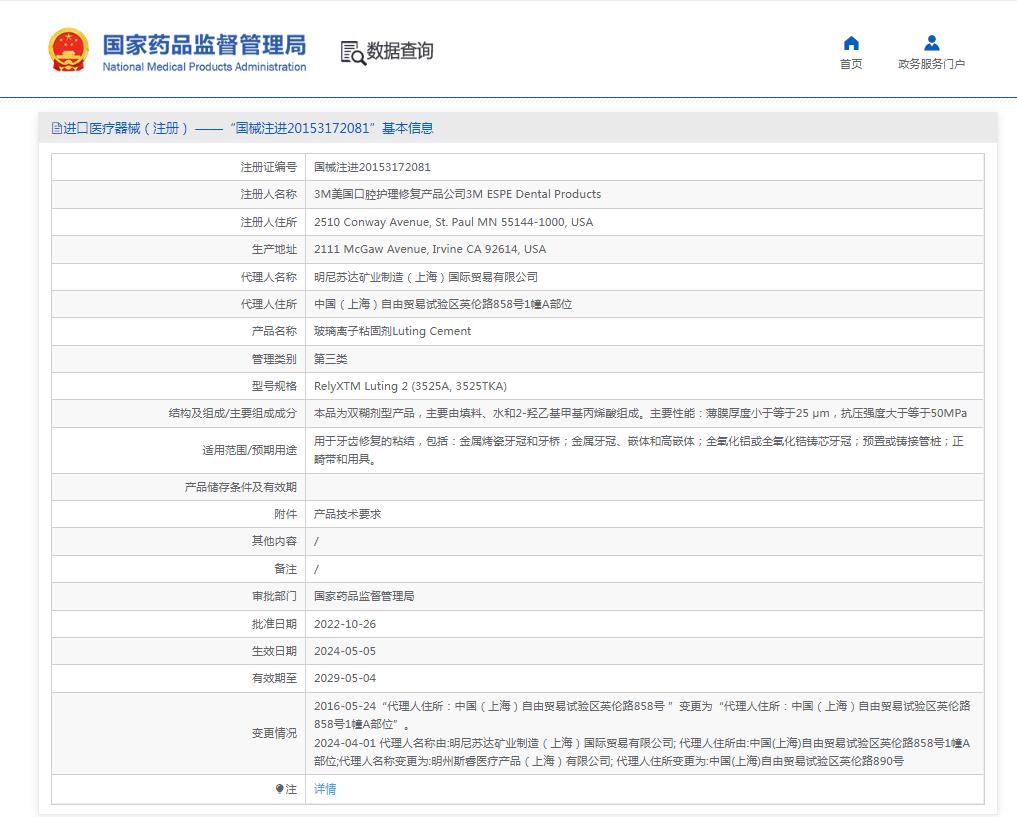Select the 产品名称 label cell
The height and width of the screenshot is (817, 1017).
[178, 331]
